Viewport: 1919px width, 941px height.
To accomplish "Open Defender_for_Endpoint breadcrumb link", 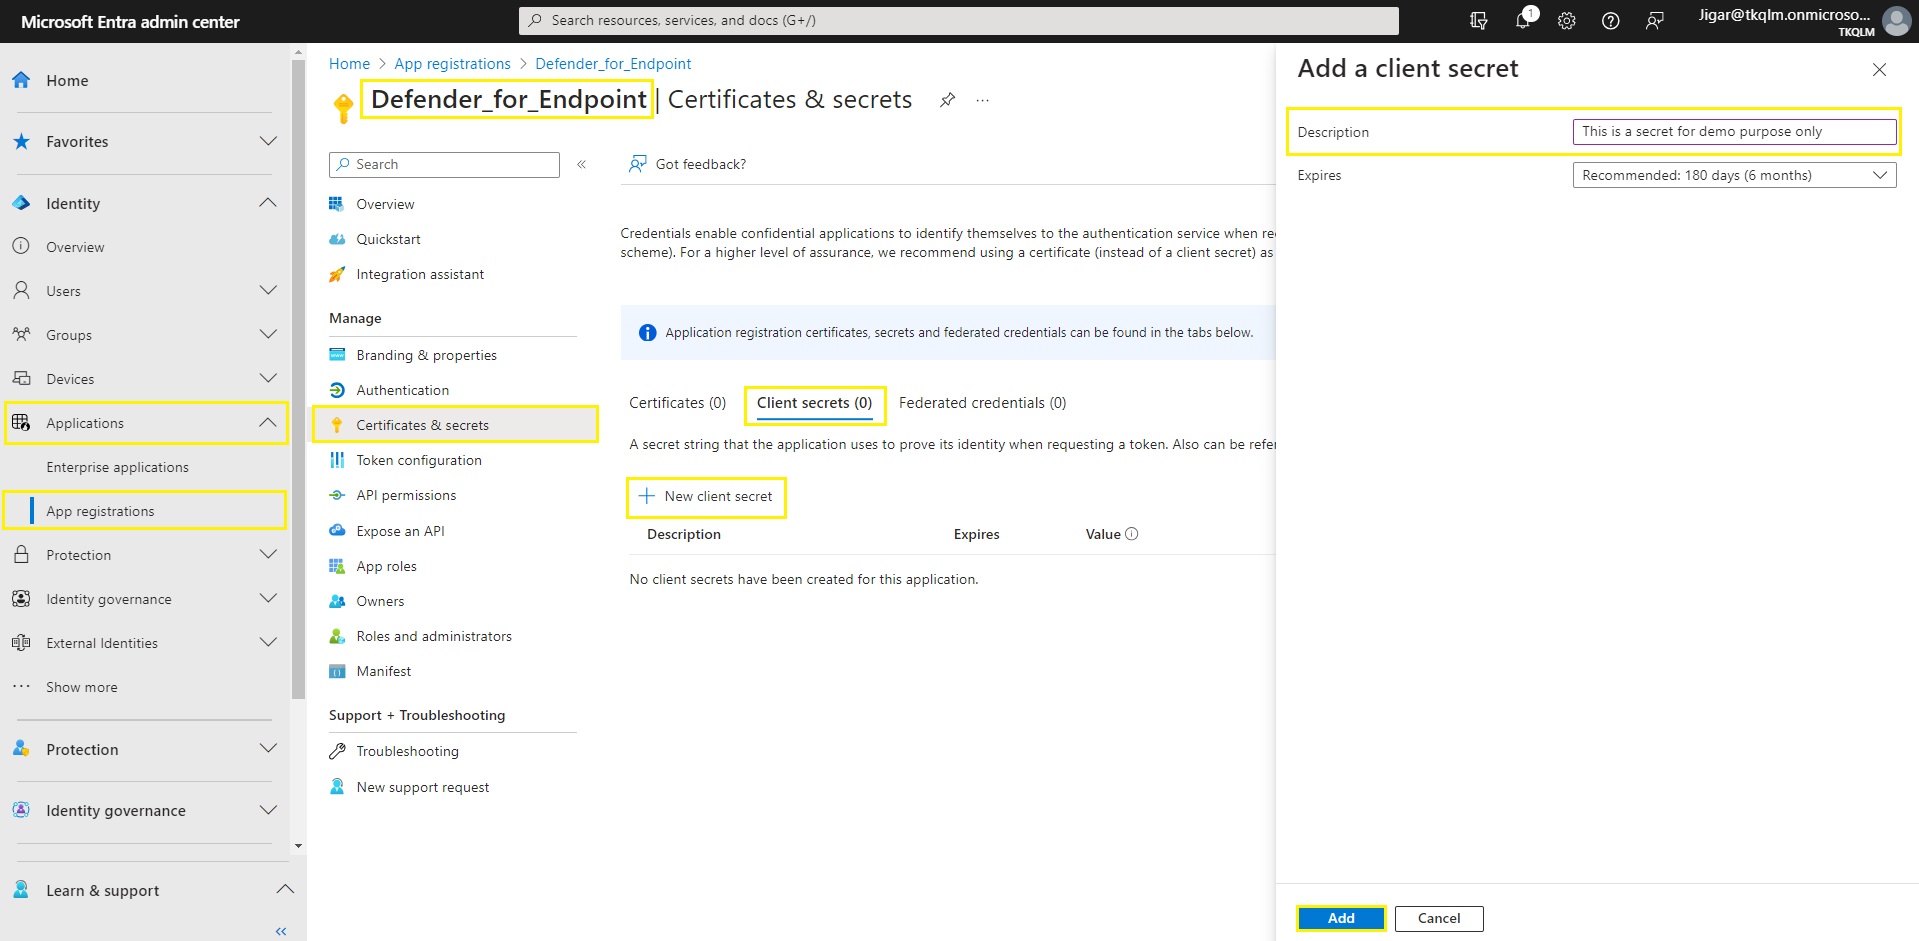I will [x=613, y=64].
